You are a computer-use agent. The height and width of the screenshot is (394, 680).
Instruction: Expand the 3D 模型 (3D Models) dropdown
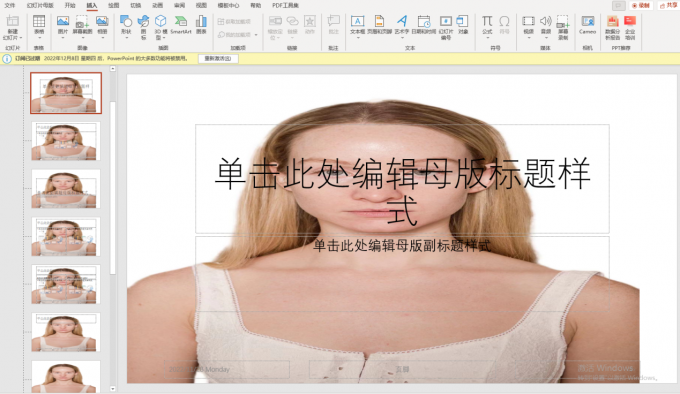click(x=164, y=38)
